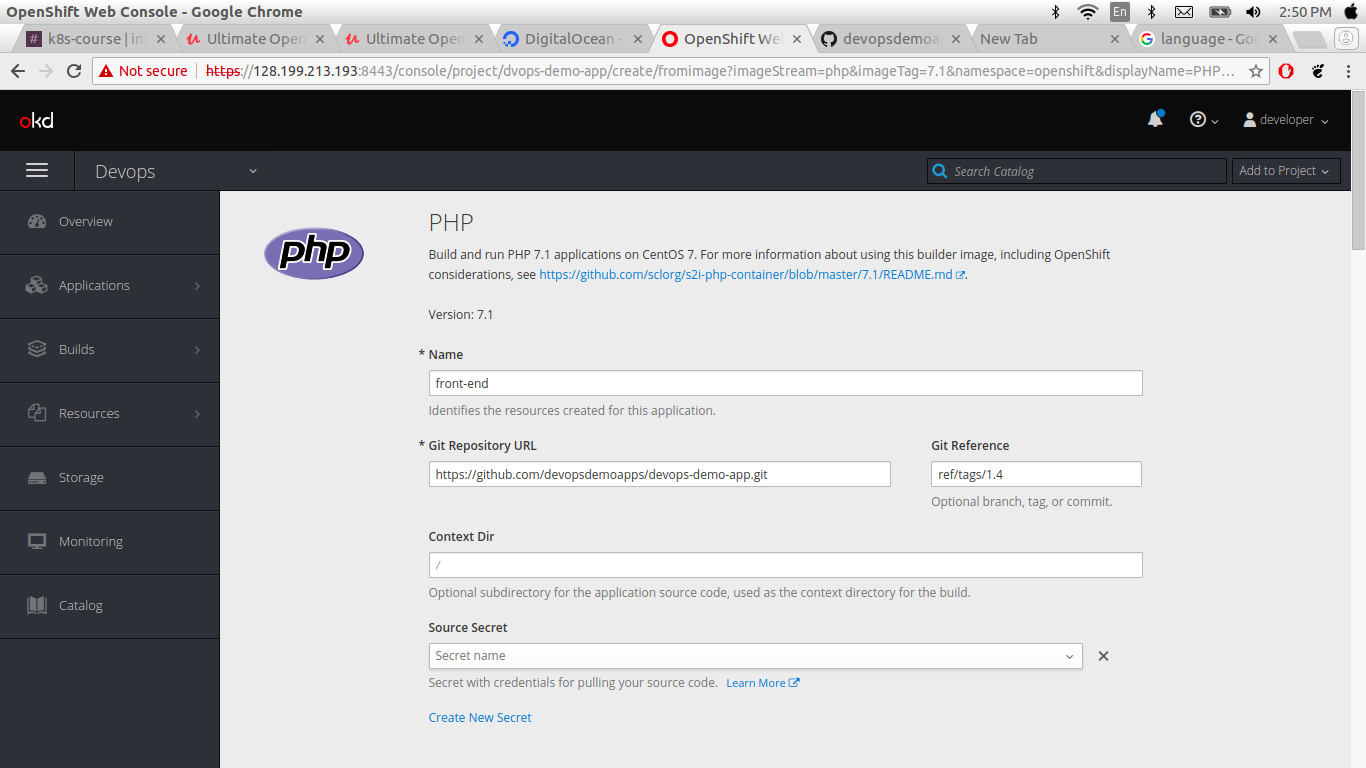
Task: Go to Storage in sidebar
Action: 109,478
